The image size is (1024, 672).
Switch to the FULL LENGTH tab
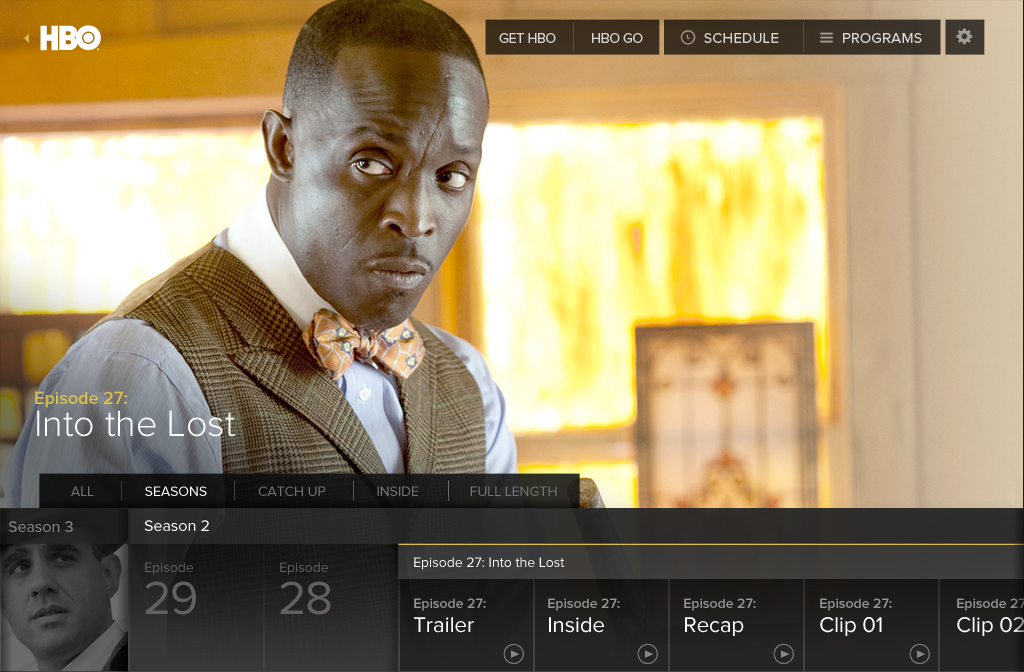point(513,491)
